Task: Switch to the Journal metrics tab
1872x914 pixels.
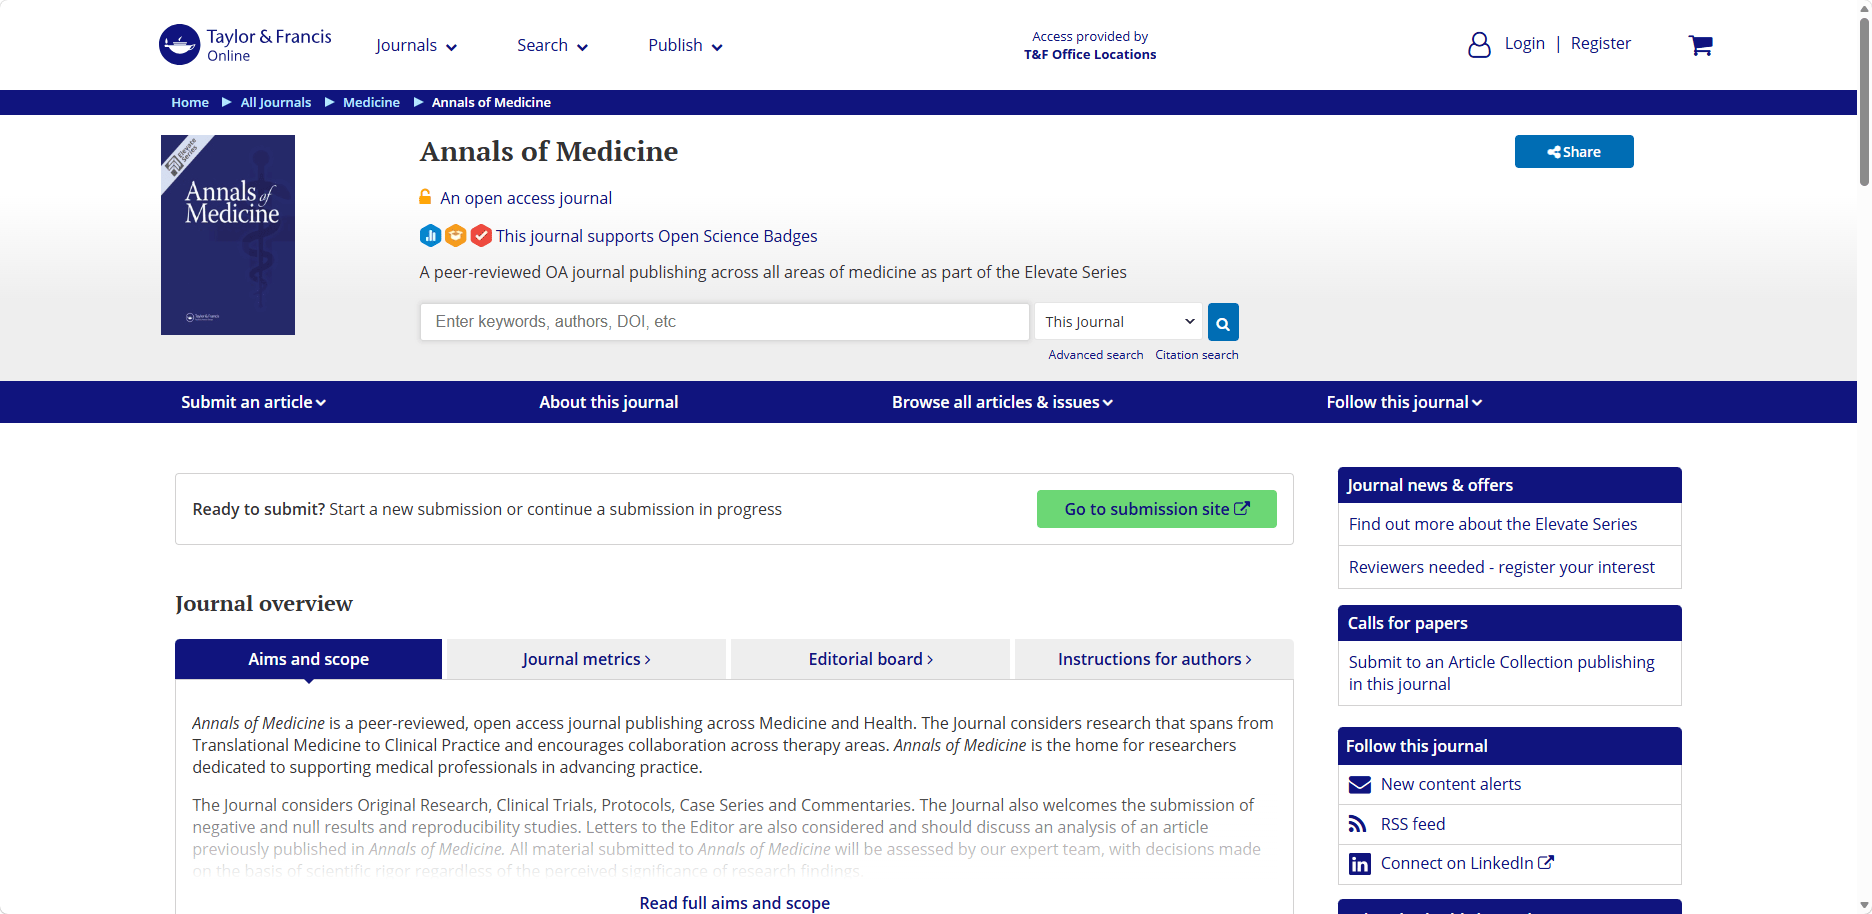Action: pos(586,659)
